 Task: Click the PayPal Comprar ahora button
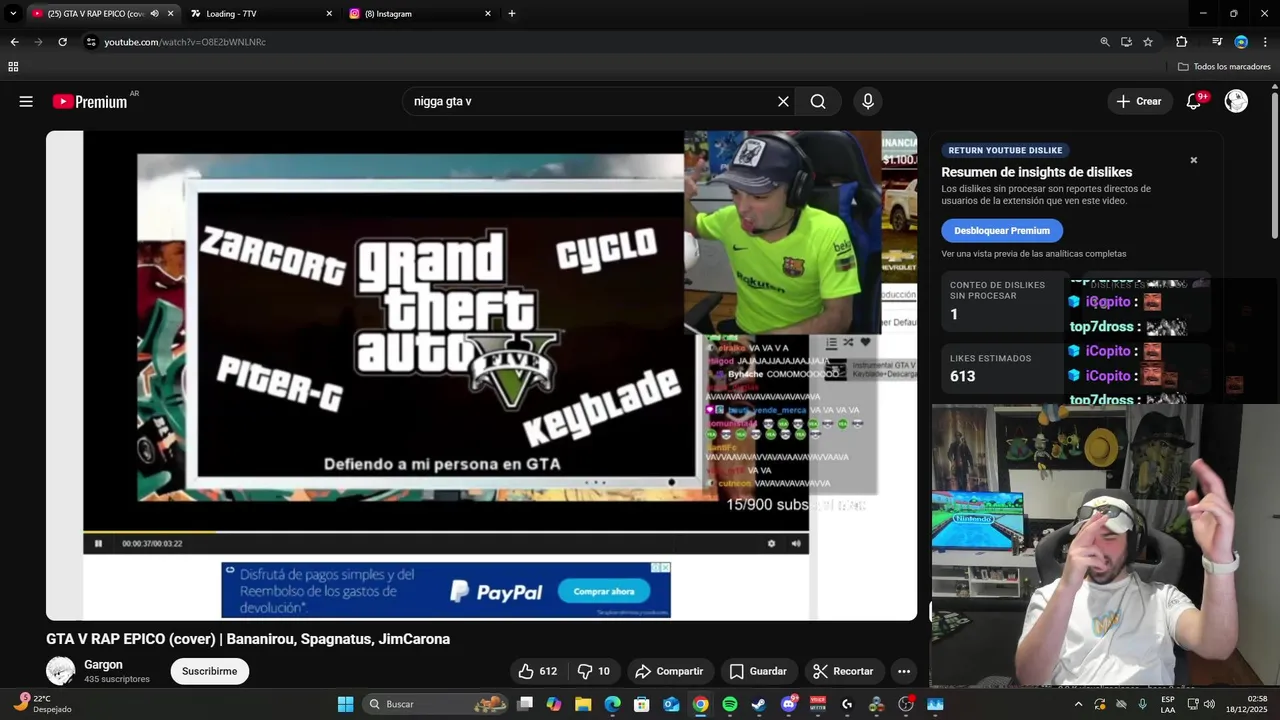[604, 591]
